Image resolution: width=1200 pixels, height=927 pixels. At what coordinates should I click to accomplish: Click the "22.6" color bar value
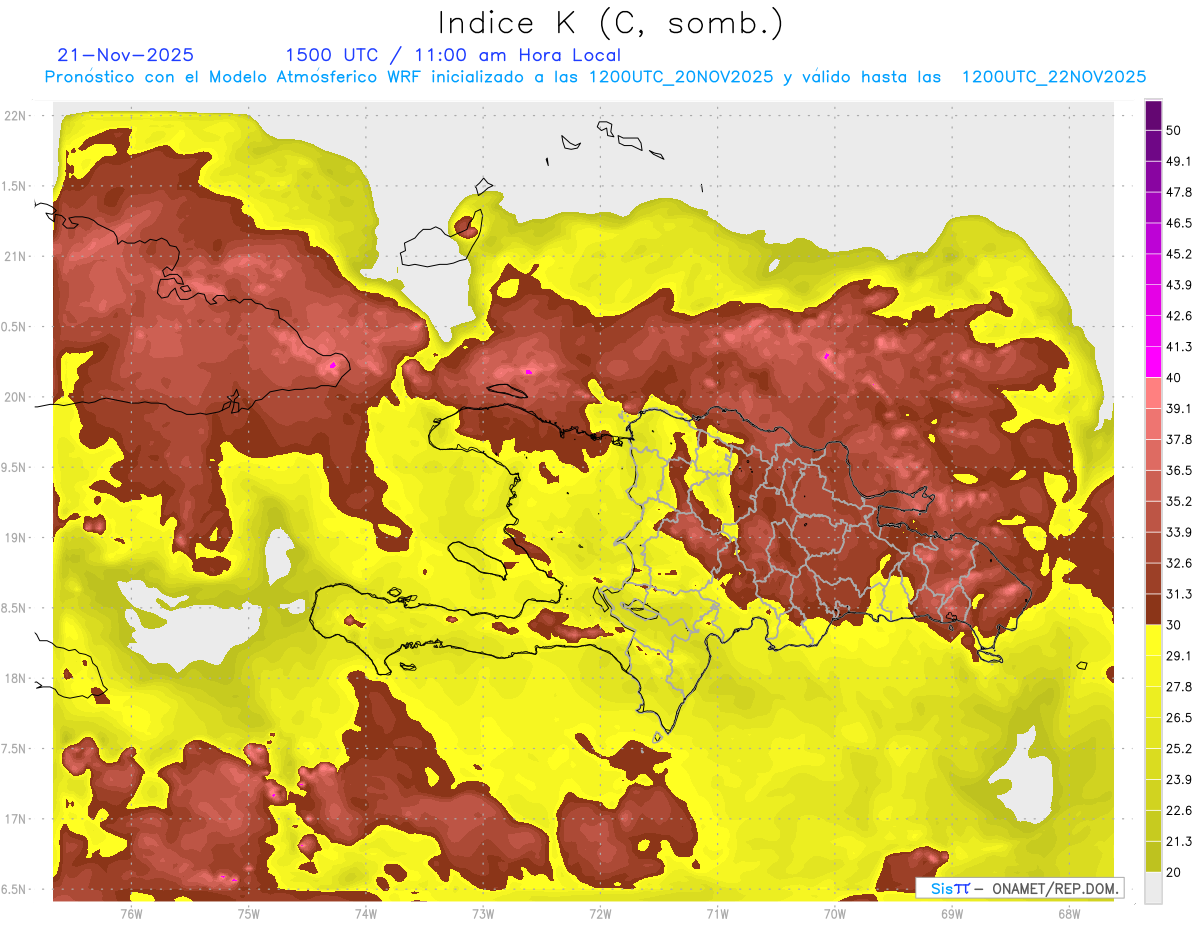click(x=1179, y=810)
